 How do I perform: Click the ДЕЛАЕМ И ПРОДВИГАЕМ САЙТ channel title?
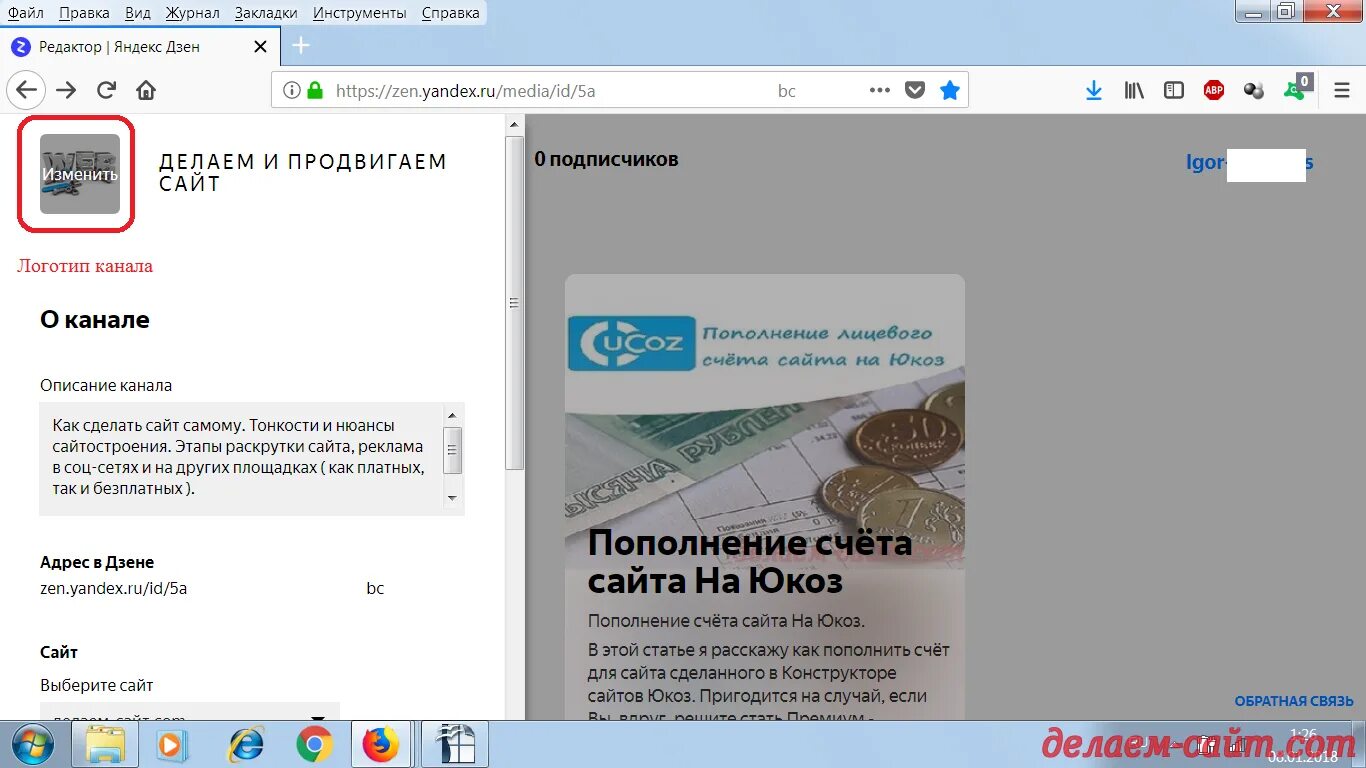(303, 172)
